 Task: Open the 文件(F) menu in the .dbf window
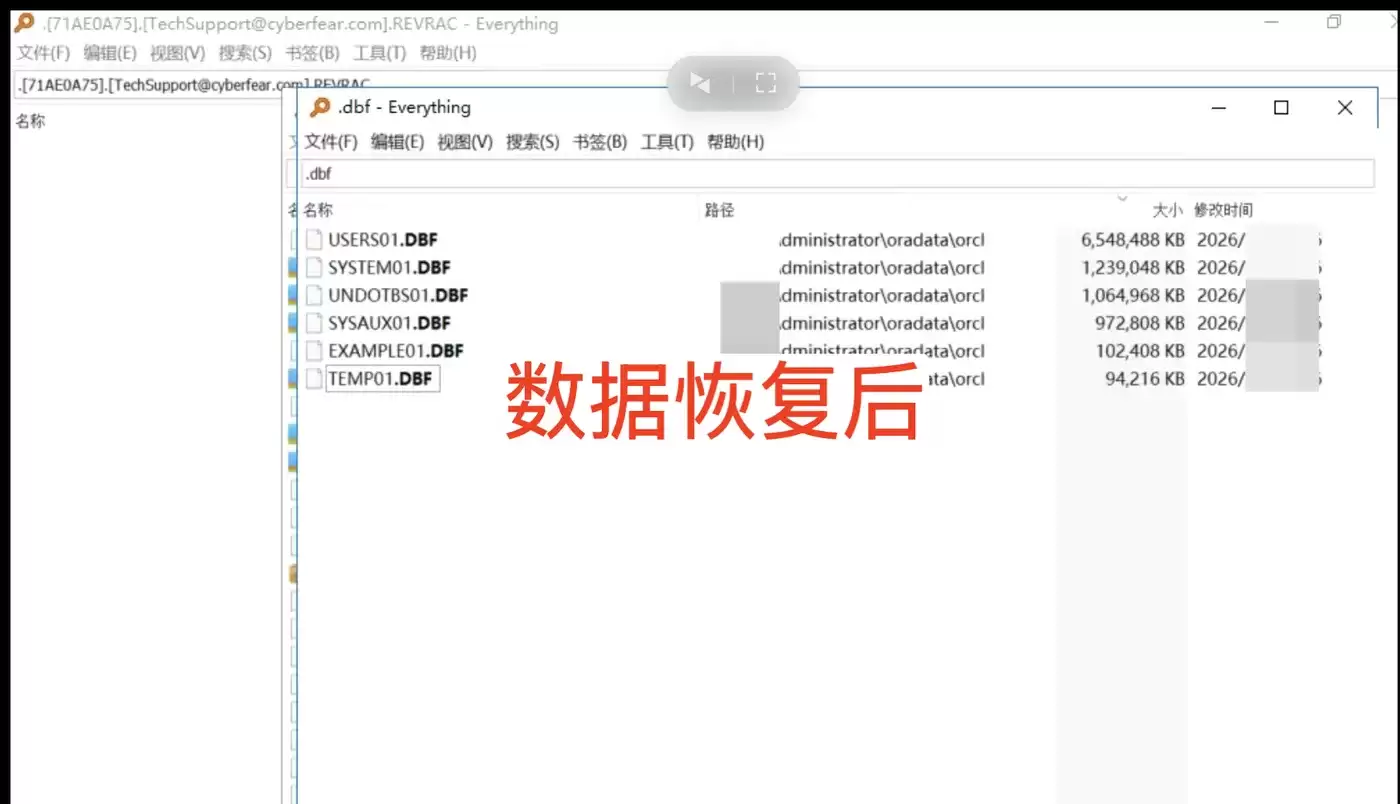331,142
